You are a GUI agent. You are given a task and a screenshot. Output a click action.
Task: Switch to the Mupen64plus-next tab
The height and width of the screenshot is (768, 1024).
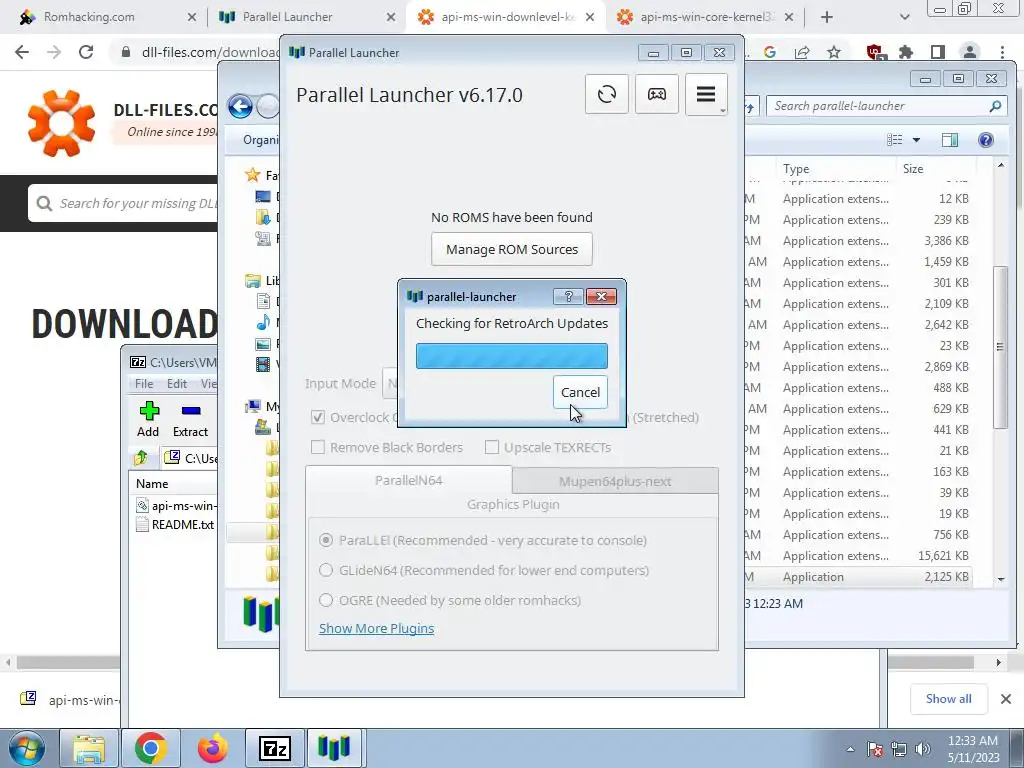click(x=615, y=481)
